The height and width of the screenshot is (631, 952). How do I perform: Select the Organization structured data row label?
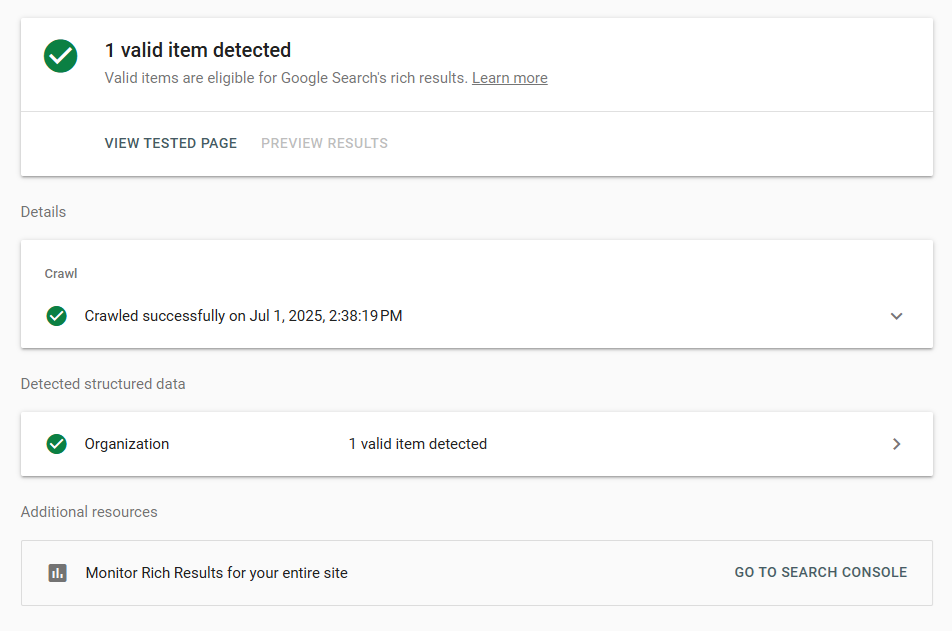127,444
